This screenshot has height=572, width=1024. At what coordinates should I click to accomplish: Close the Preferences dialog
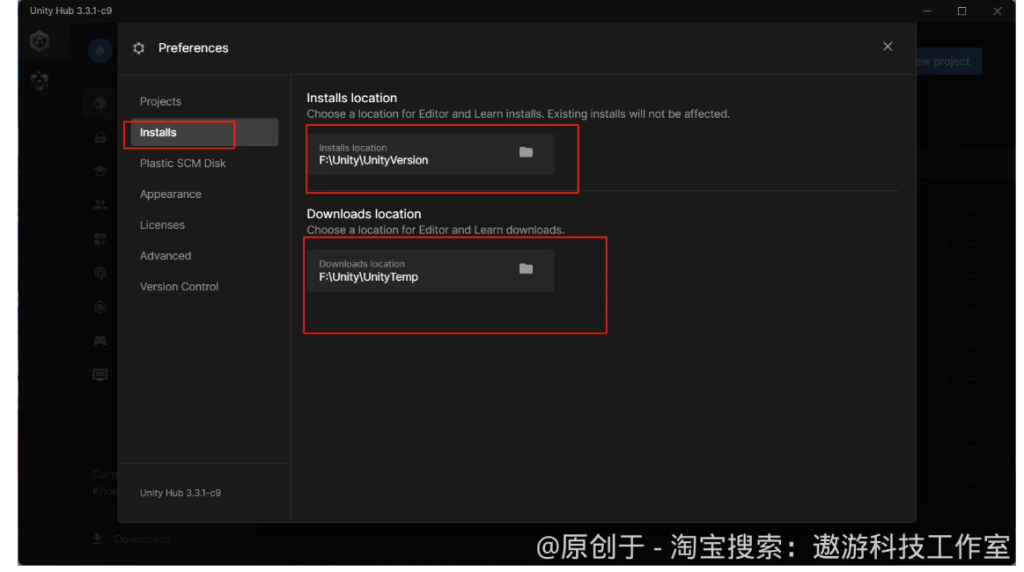coord(888,46)
